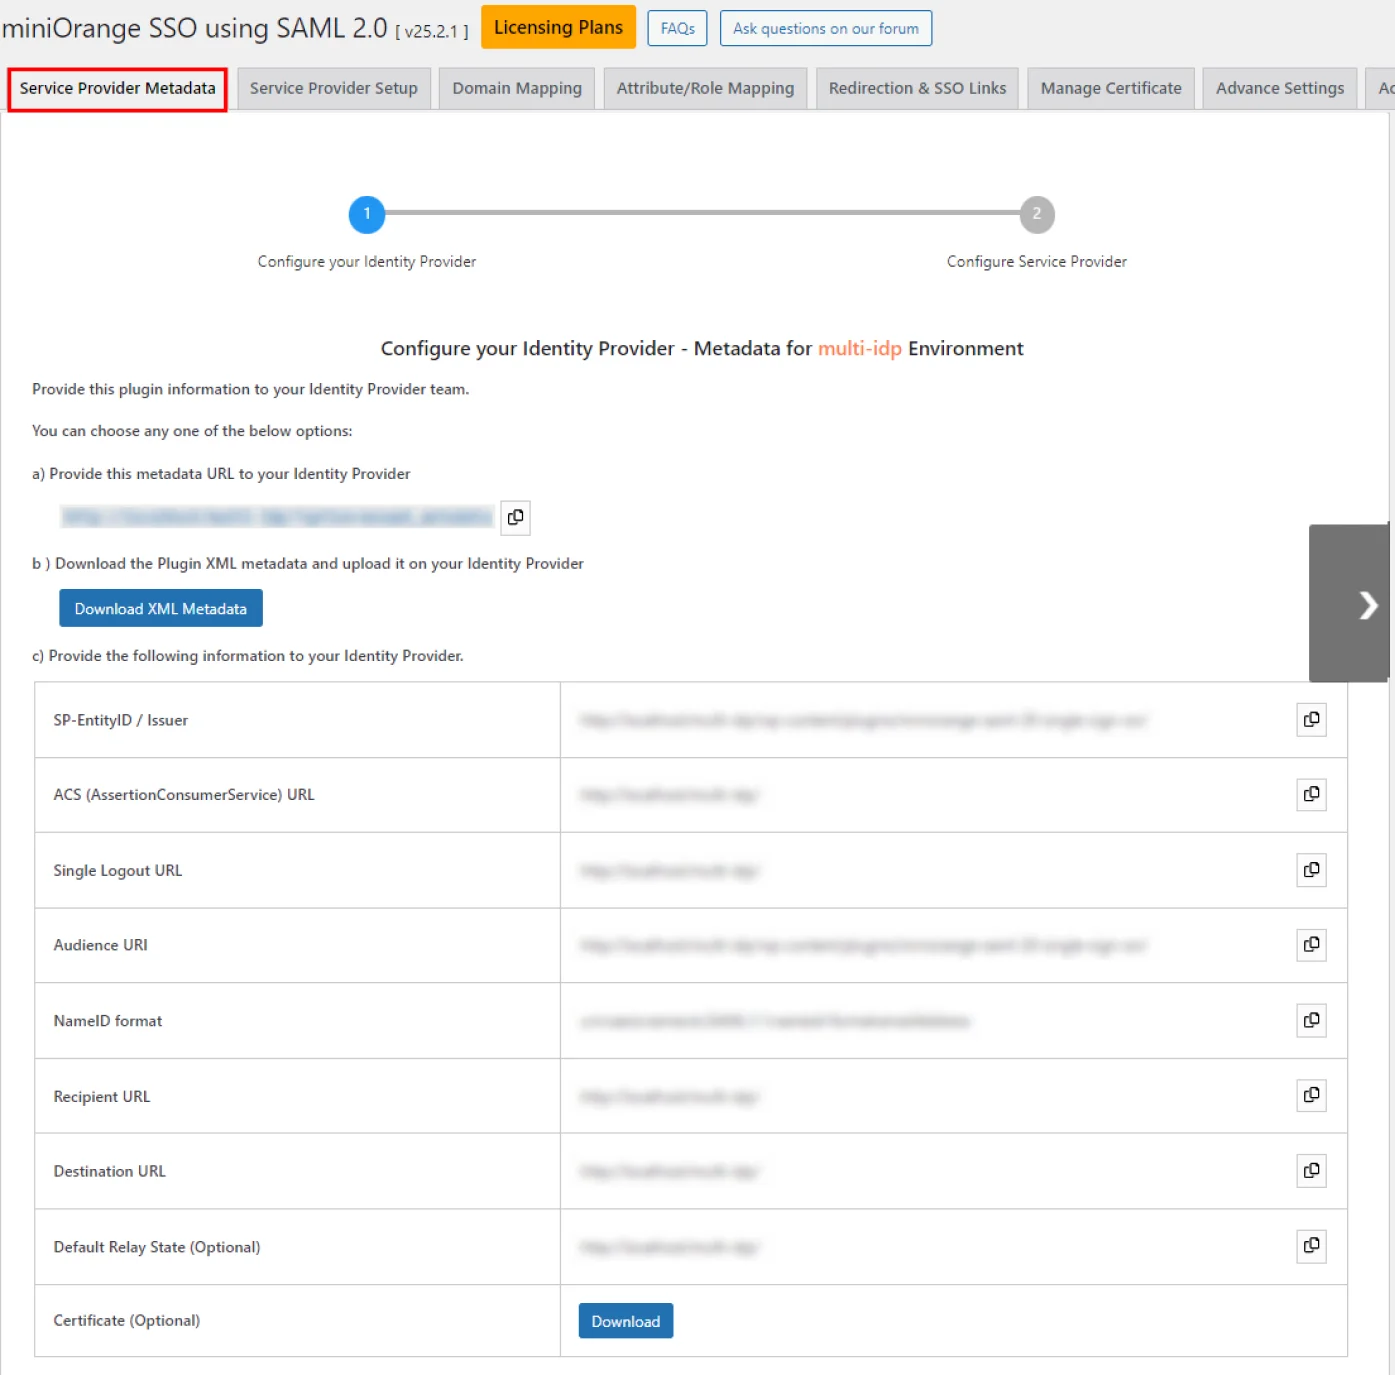Open the Advance Settings tab
The height and width of the screenshot is (1375, 1395).
click(x=1280, y=89)
